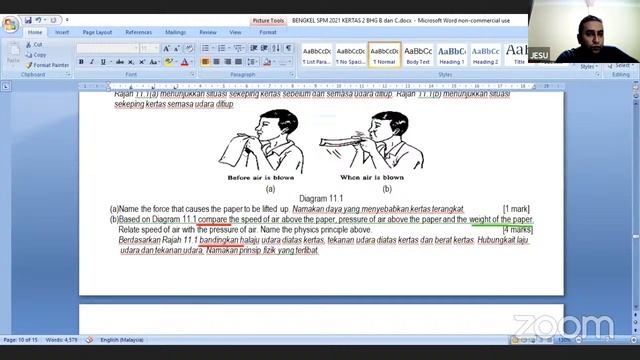640x360 pixels.
Task: Click English (Malaysia) language indicator
Action: click(x=122, y=340)
